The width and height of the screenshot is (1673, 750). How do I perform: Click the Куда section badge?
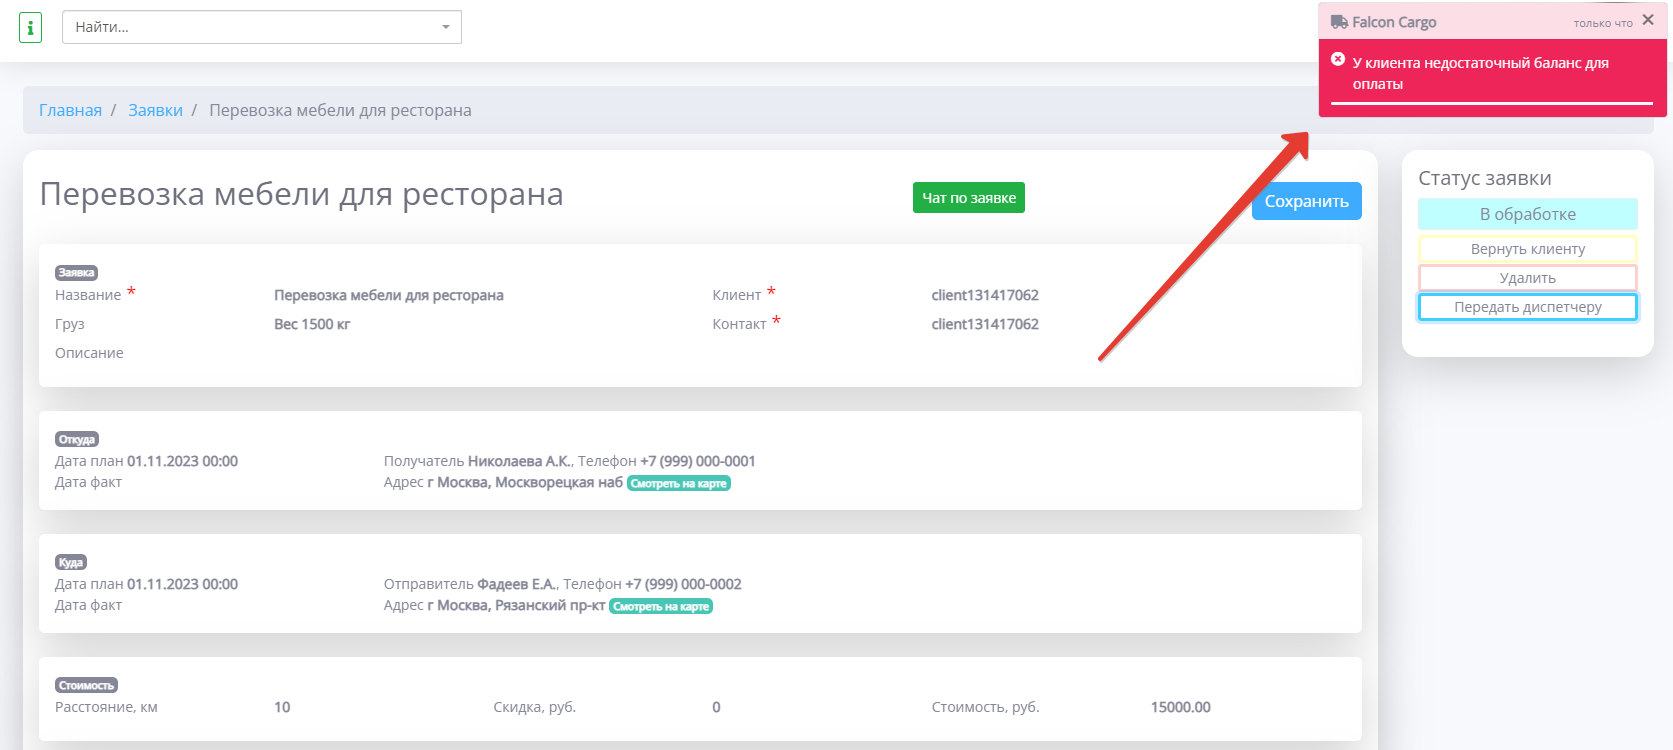click(71, 563)
